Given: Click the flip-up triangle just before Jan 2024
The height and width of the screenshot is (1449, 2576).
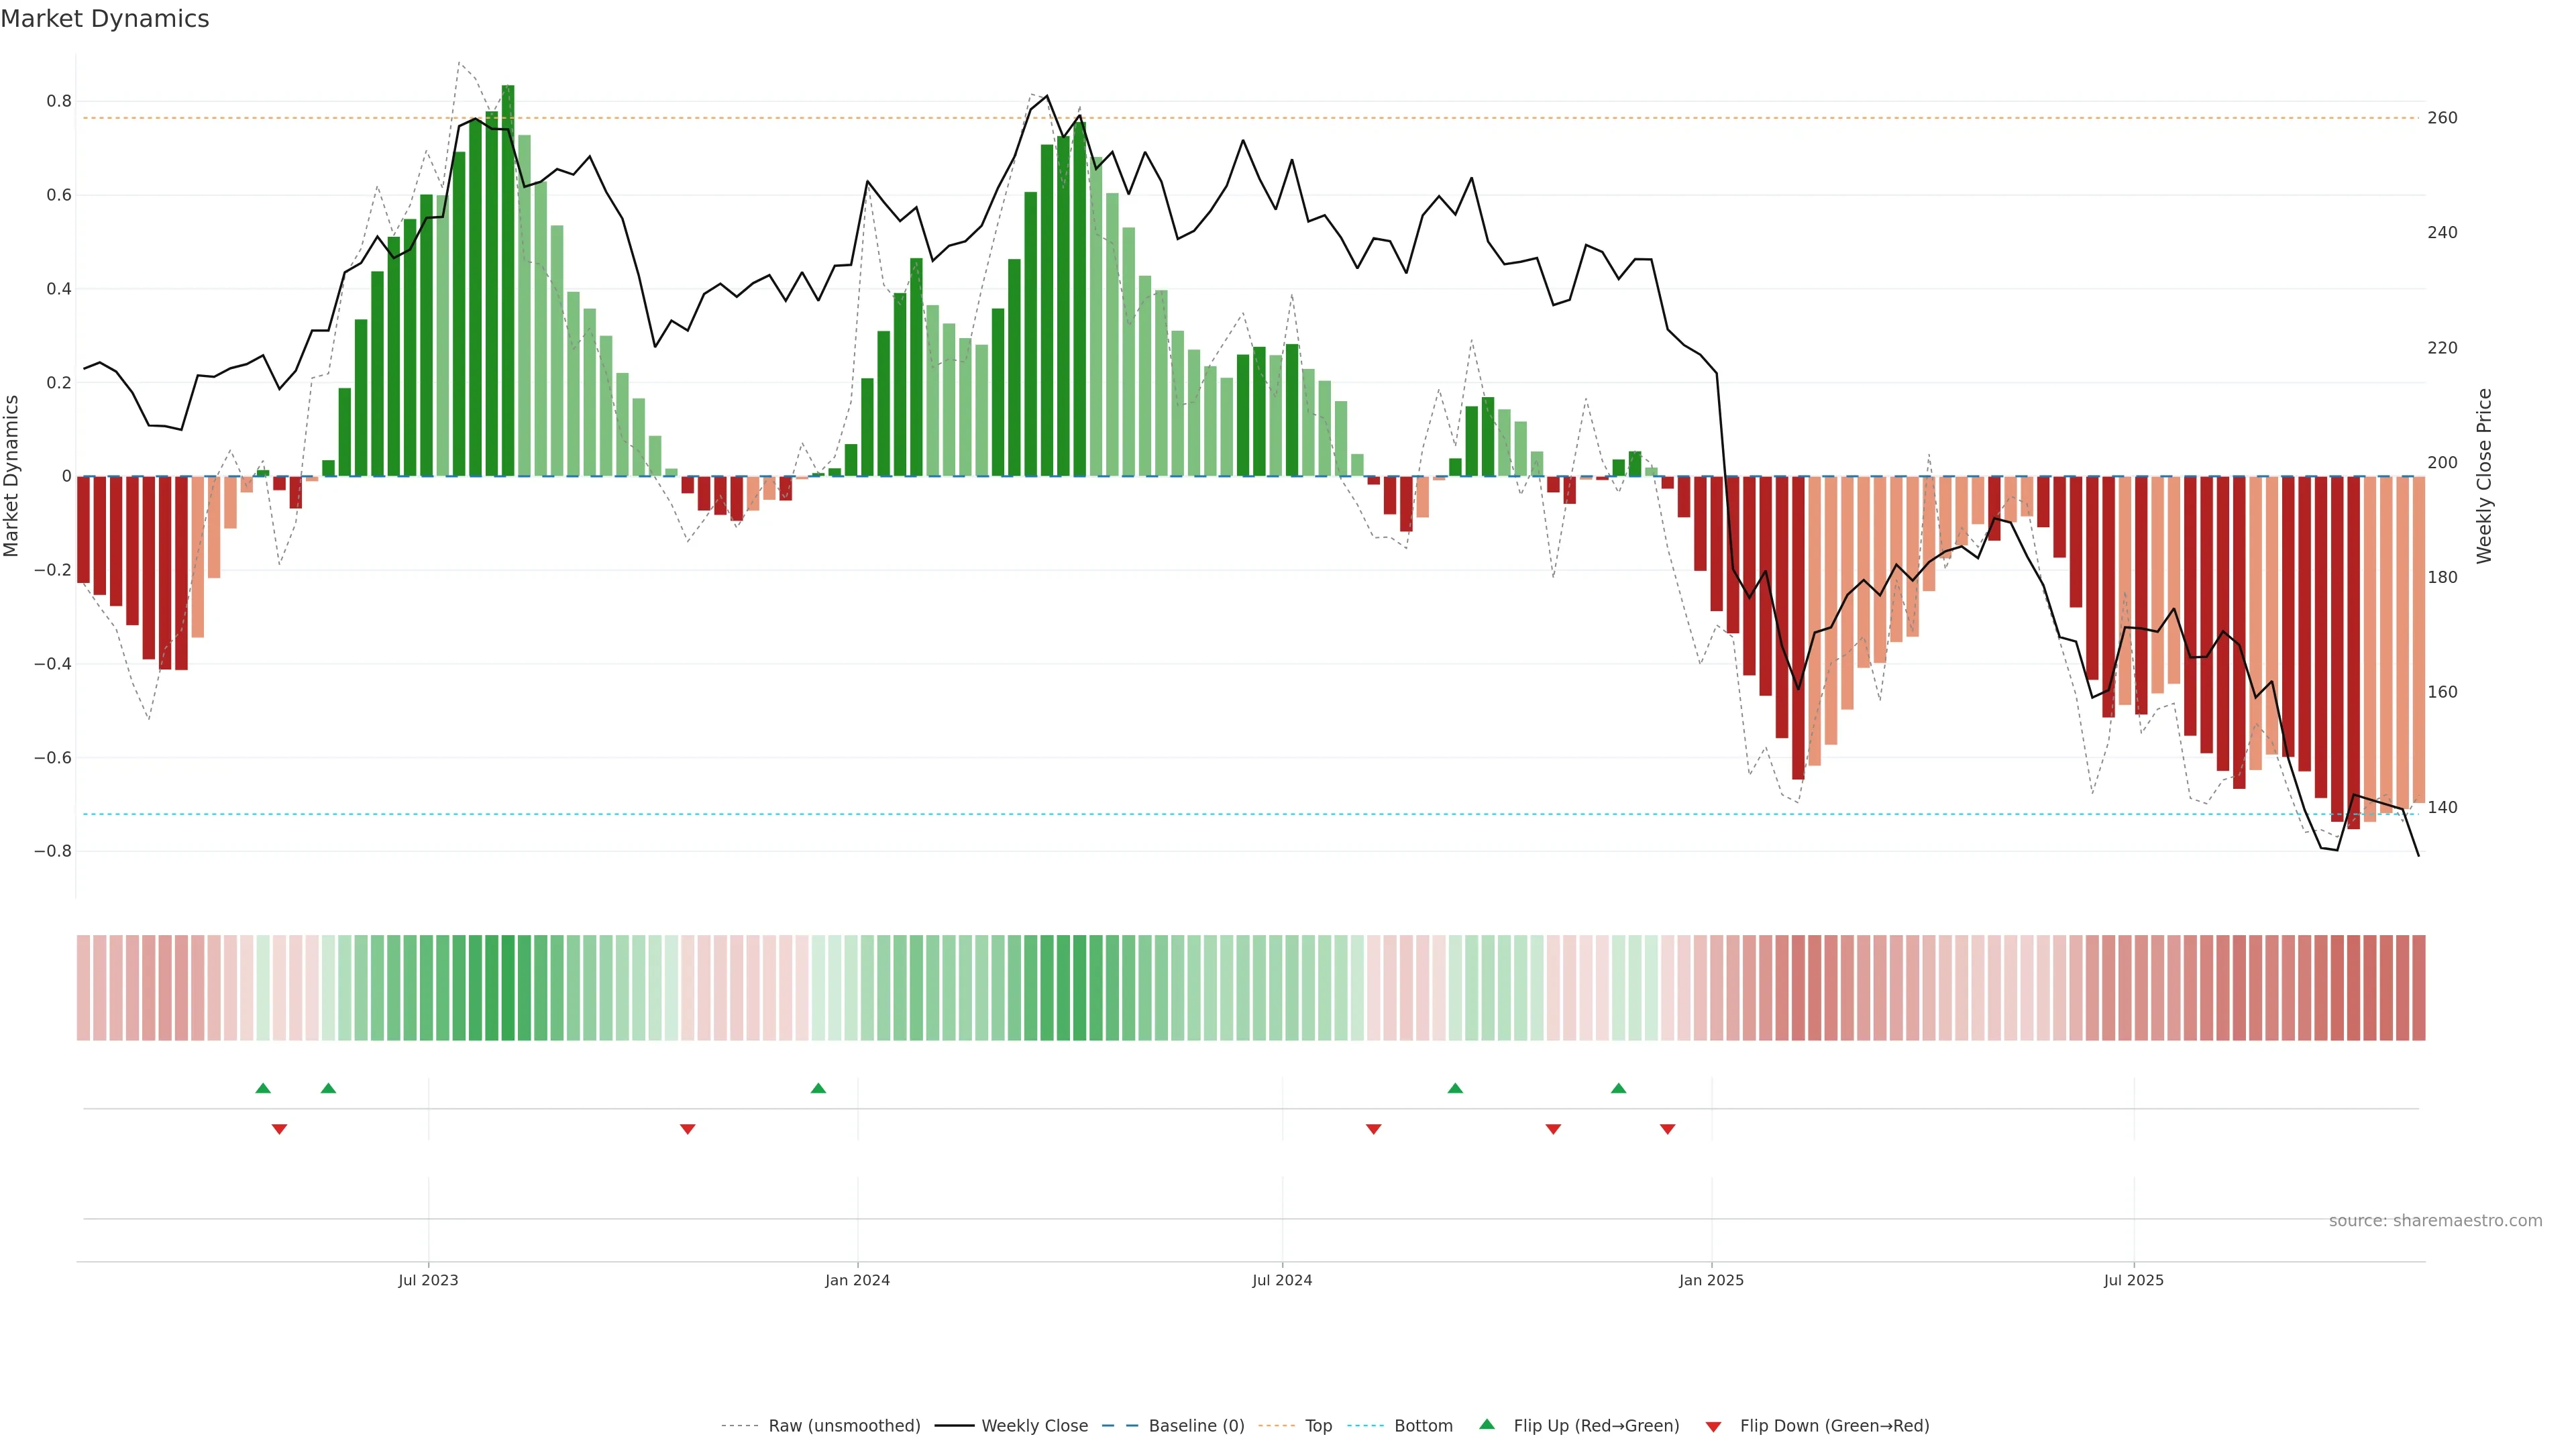Looking at the screenshot, I should tap(818, 1088).
